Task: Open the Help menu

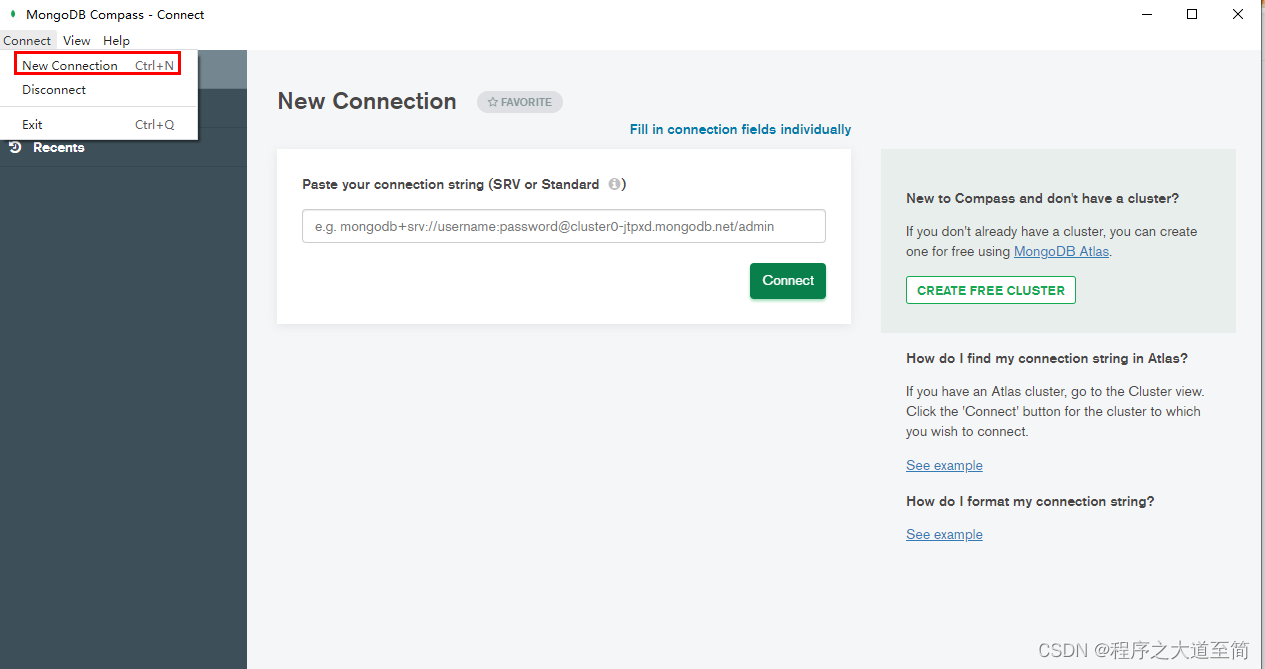Action: (x=116, y=41)
